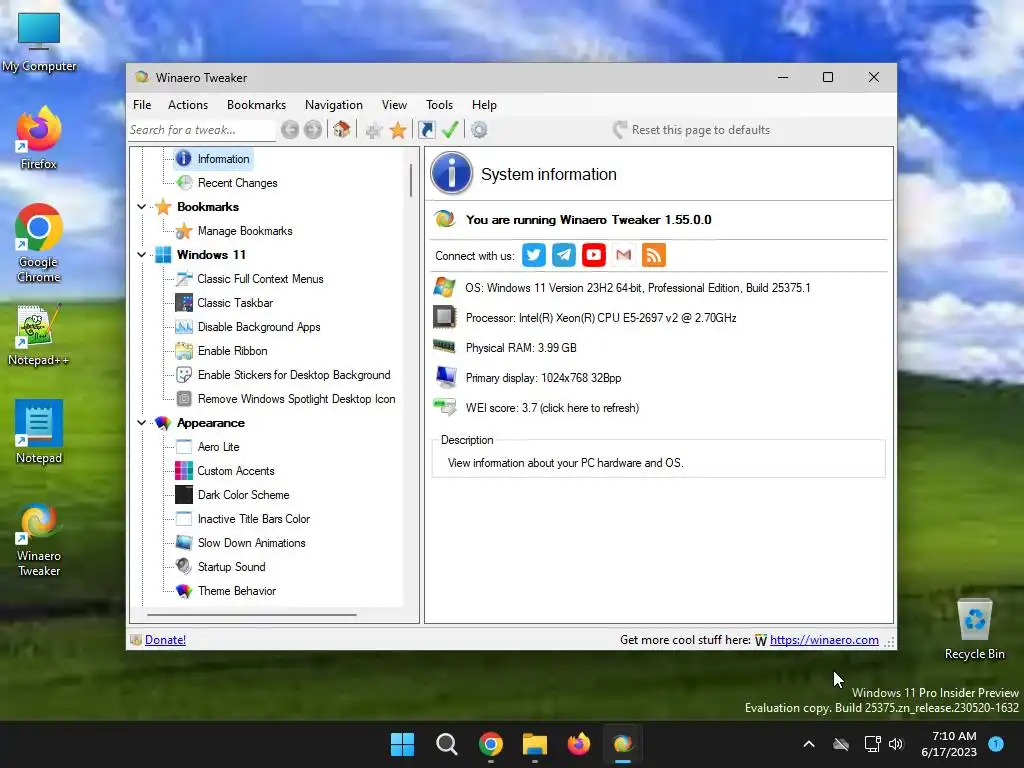
Task: Go forward with the toolbar forward arrow
Action: pos(313,130)
